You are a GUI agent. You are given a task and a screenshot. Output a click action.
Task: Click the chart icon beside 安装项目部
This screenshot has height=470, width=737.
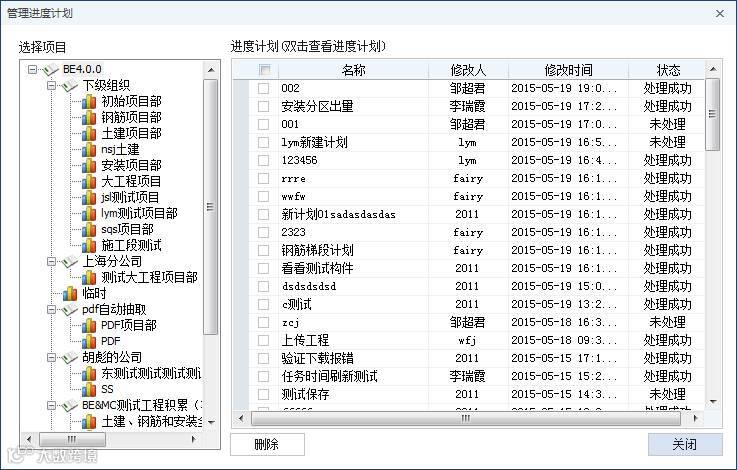pyautogui.click(x=89, y=165)
